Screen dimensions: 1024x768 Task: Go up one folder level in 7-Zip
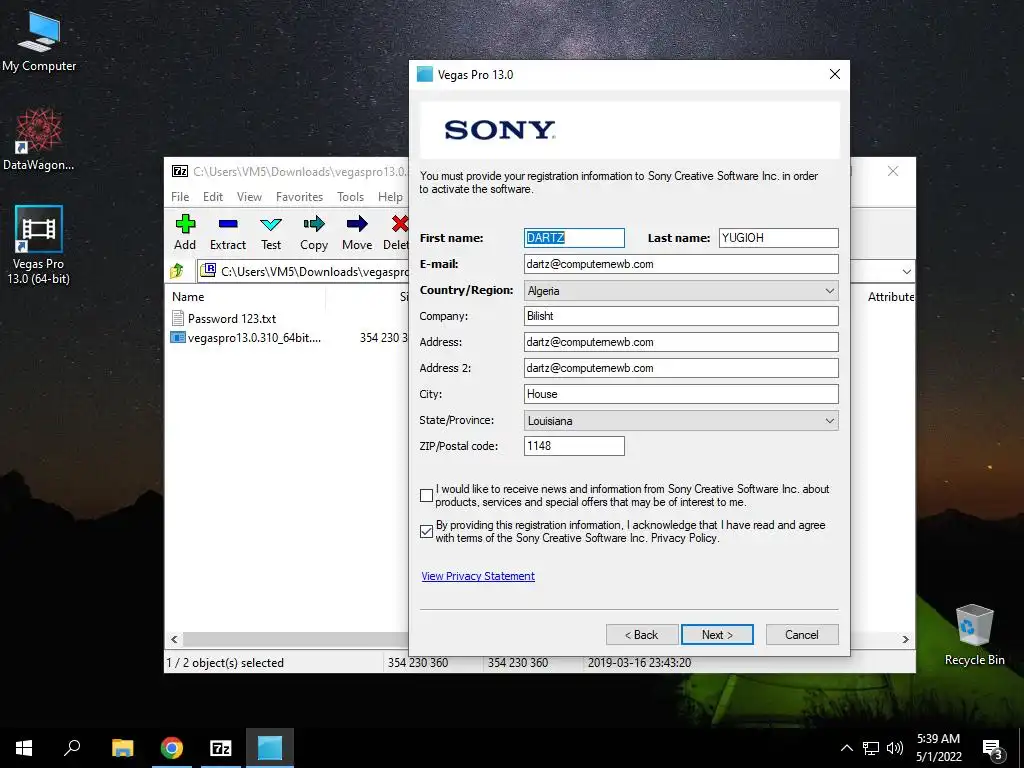pos(177,271)
